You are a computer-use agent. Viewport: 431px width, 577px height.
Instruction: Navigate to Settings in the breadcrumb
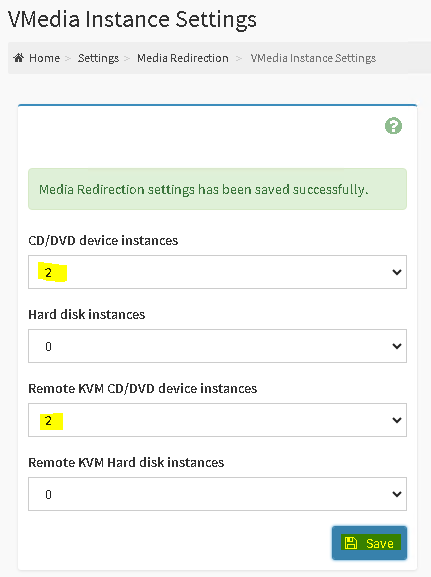point(98,58)
